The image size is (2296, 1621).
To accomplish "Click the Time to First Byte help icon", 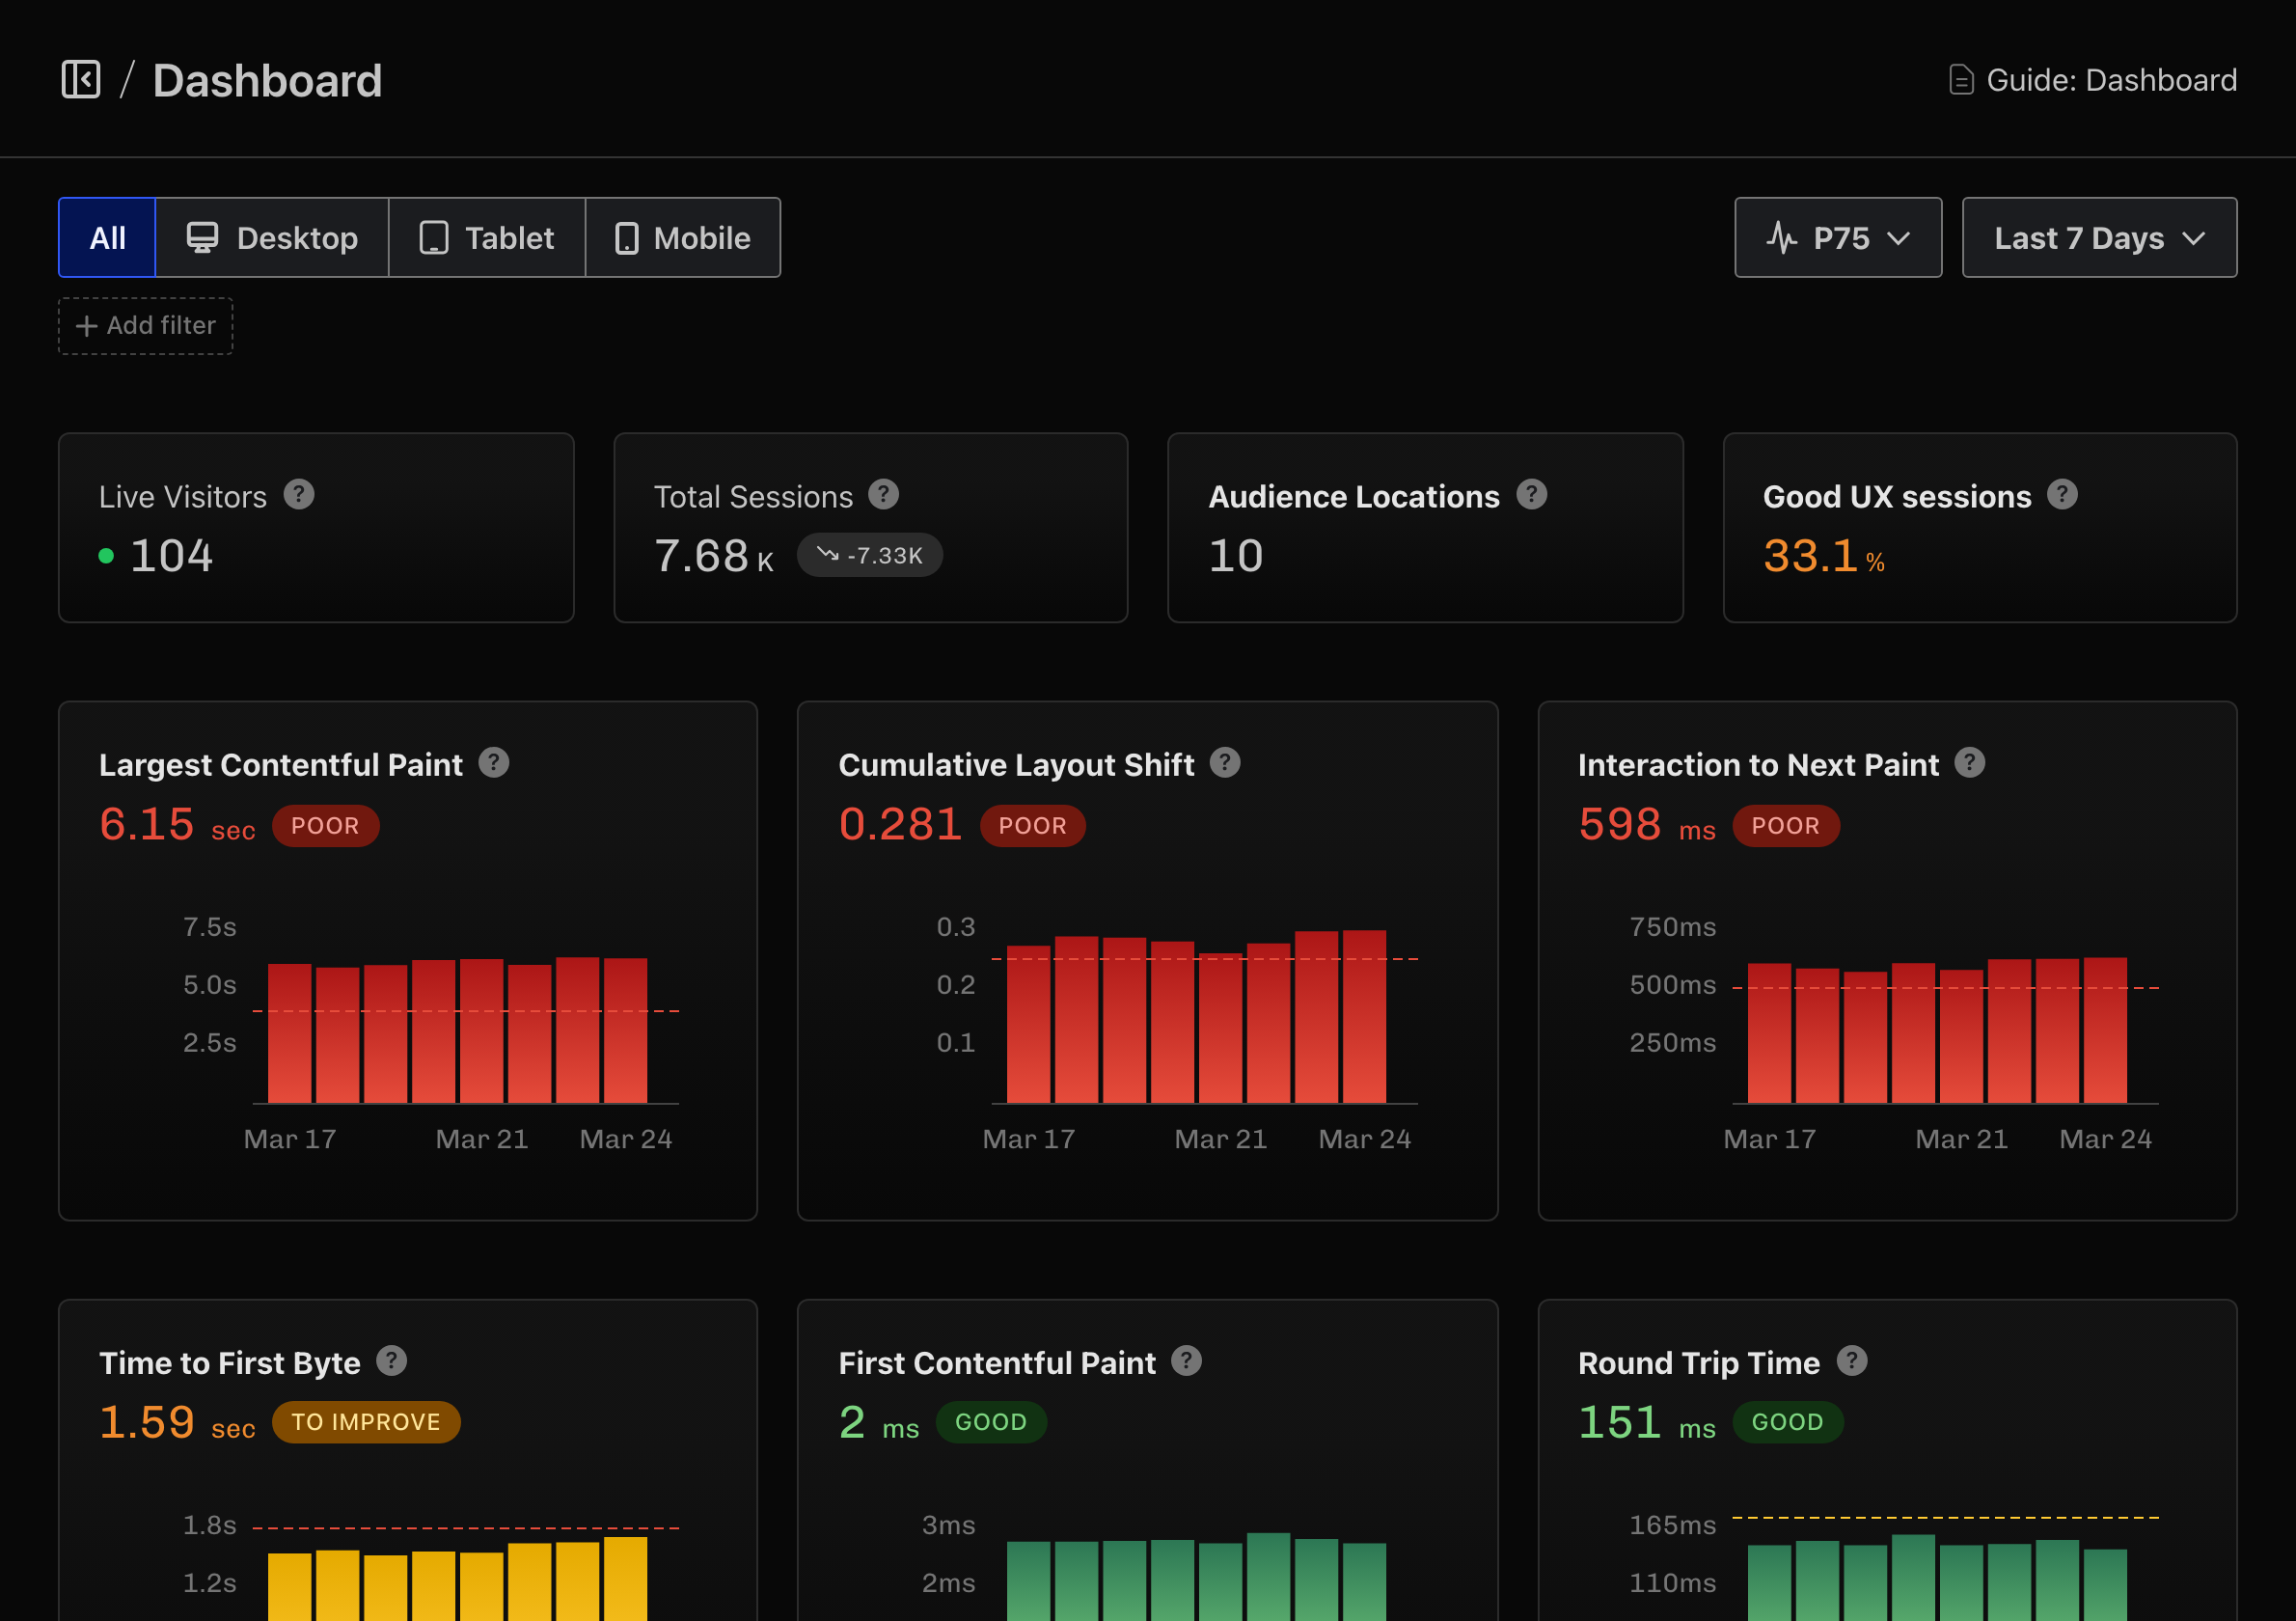I will point(393,1360).
